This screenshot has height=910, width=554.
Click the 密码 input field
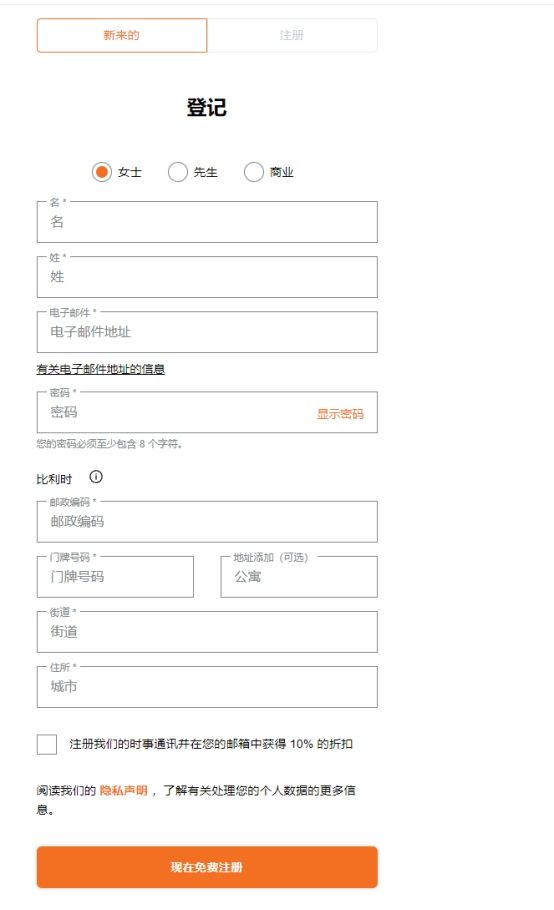pyautogui.click(x=174, y=412)
